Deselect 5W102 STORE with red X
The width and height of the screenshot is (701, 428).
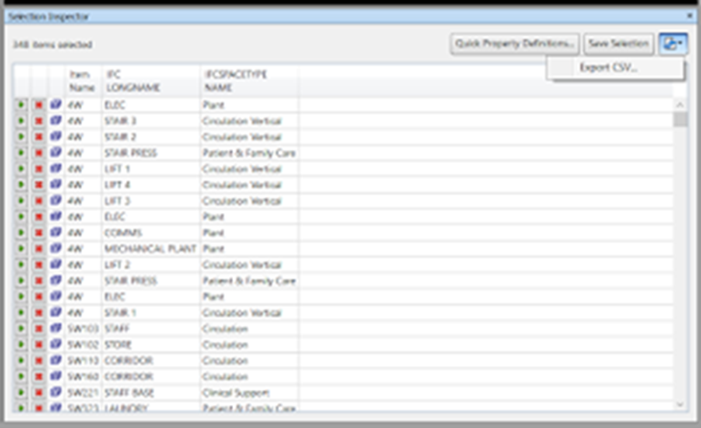39,345
